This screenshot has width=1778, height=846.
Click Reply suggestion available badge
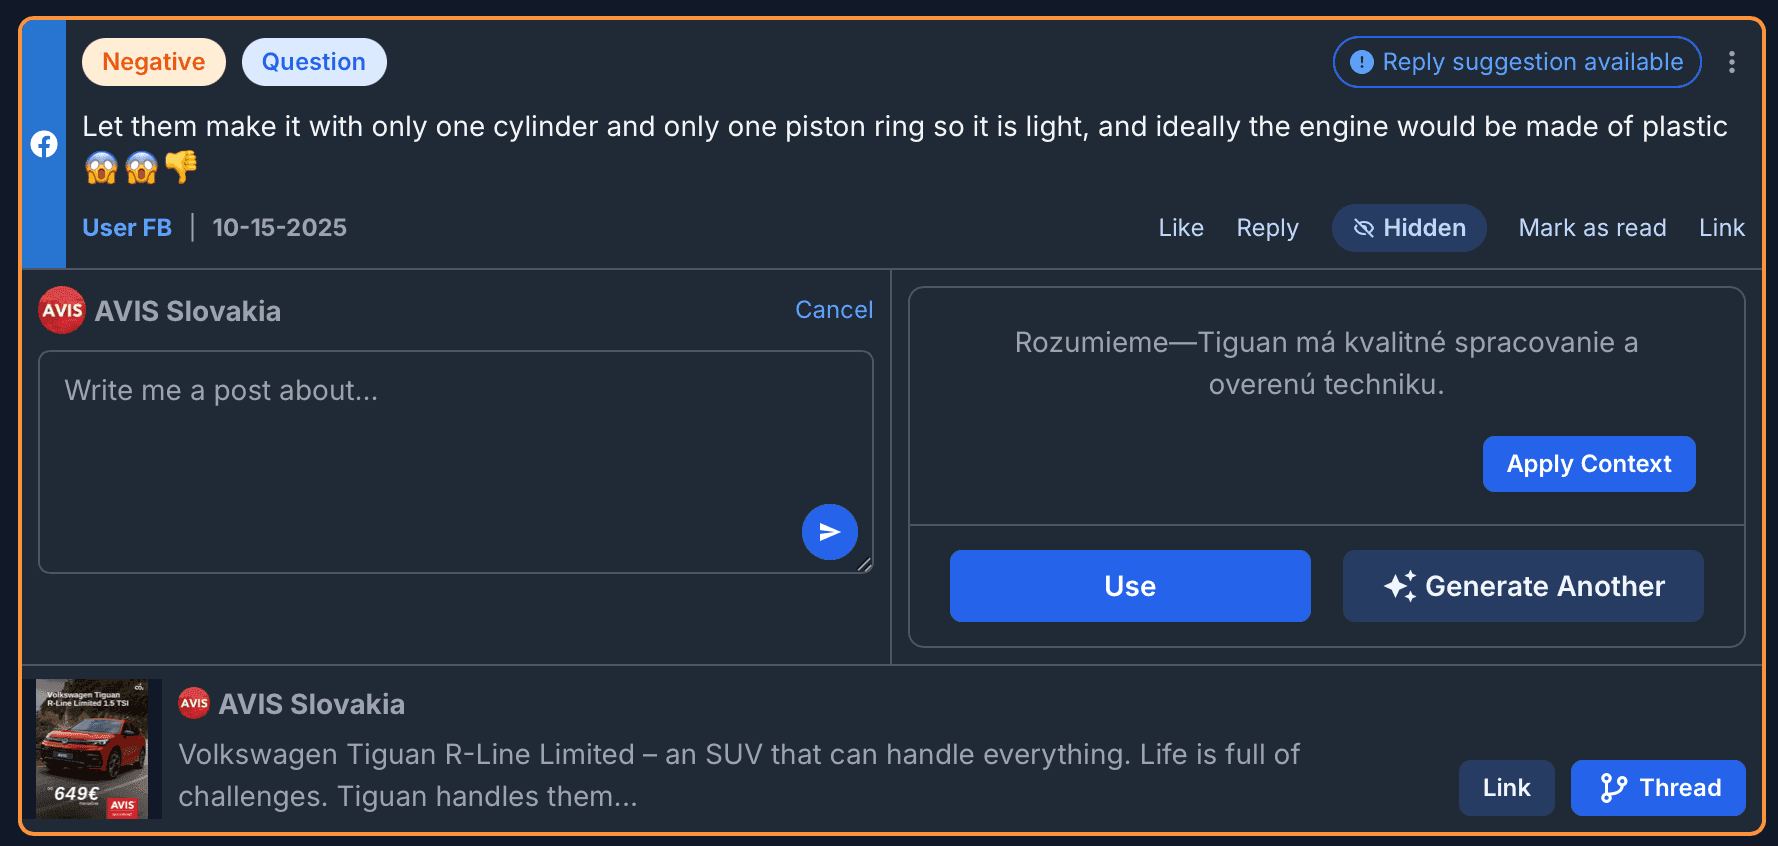(1516, 62)
